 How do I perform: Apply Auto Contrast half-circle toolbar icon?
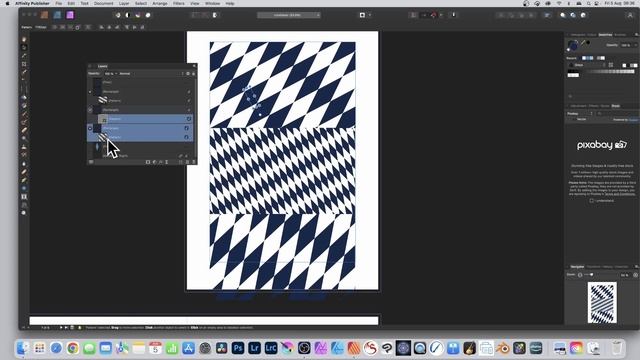click(x=128, y=15)
